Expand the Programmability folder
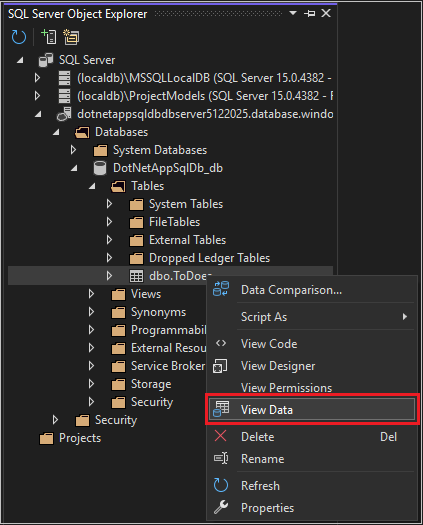The width and height of the screenshot is (423, 525). (x=91, y=330)
